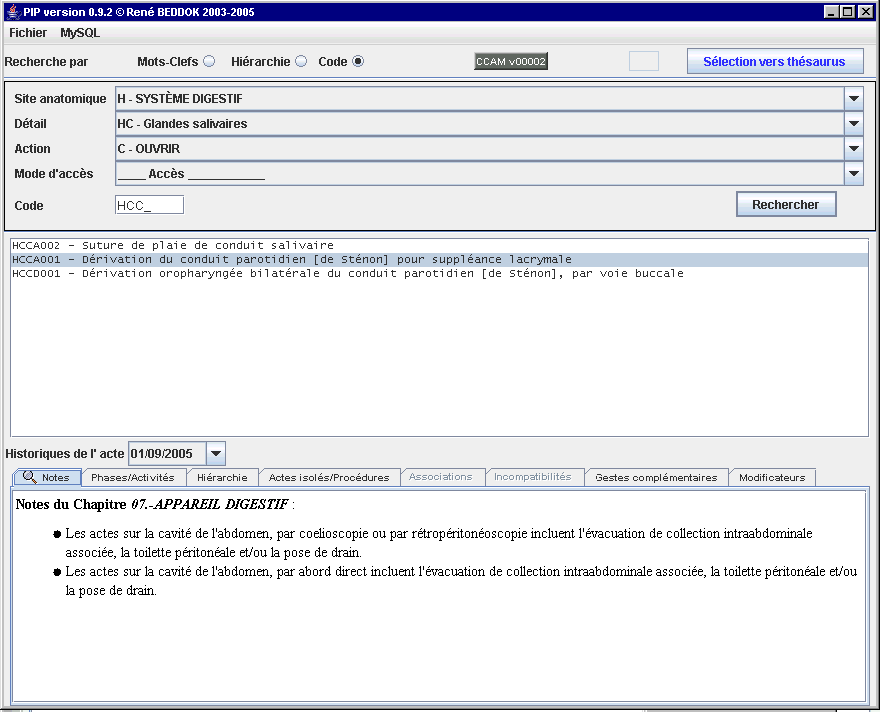Select result HCCD001 Dérivation oropharyngée bilatérale
The height and width of the screenshot is (712, 880).
(x=439, y=274)
